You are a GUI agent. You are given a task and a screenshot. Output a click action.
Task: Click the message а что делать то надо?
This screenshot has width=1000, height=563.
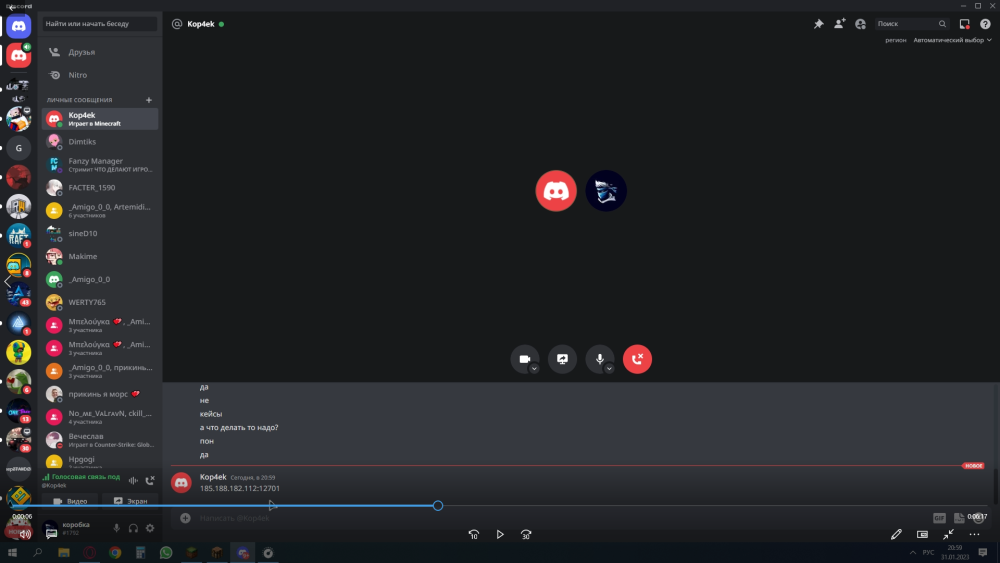click(239, 428)
